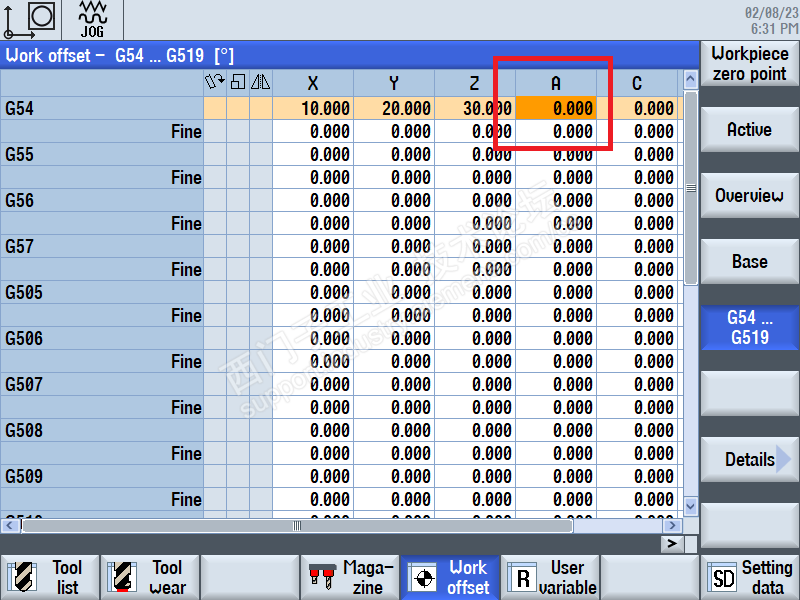Click the machine coordinate system icon

pos(30,20)
